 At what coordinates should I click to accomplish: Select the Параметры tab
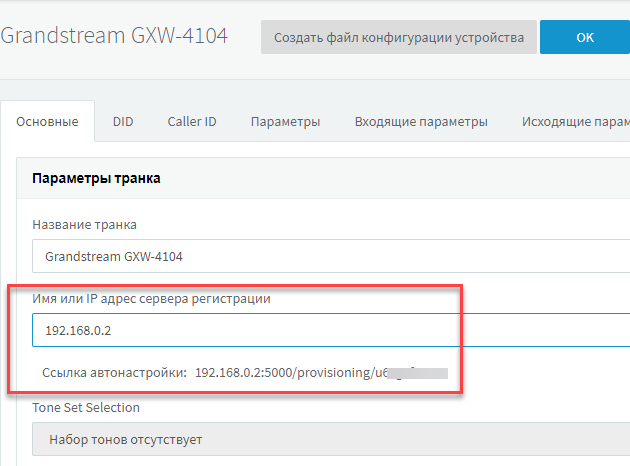285,121
